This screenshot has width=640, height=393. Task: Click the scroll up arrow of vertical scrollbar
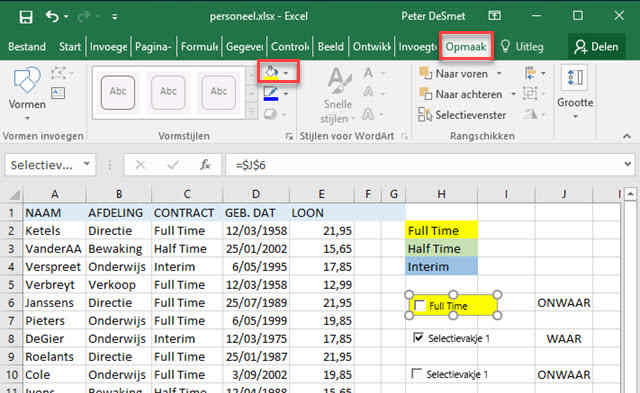[631, 194]
